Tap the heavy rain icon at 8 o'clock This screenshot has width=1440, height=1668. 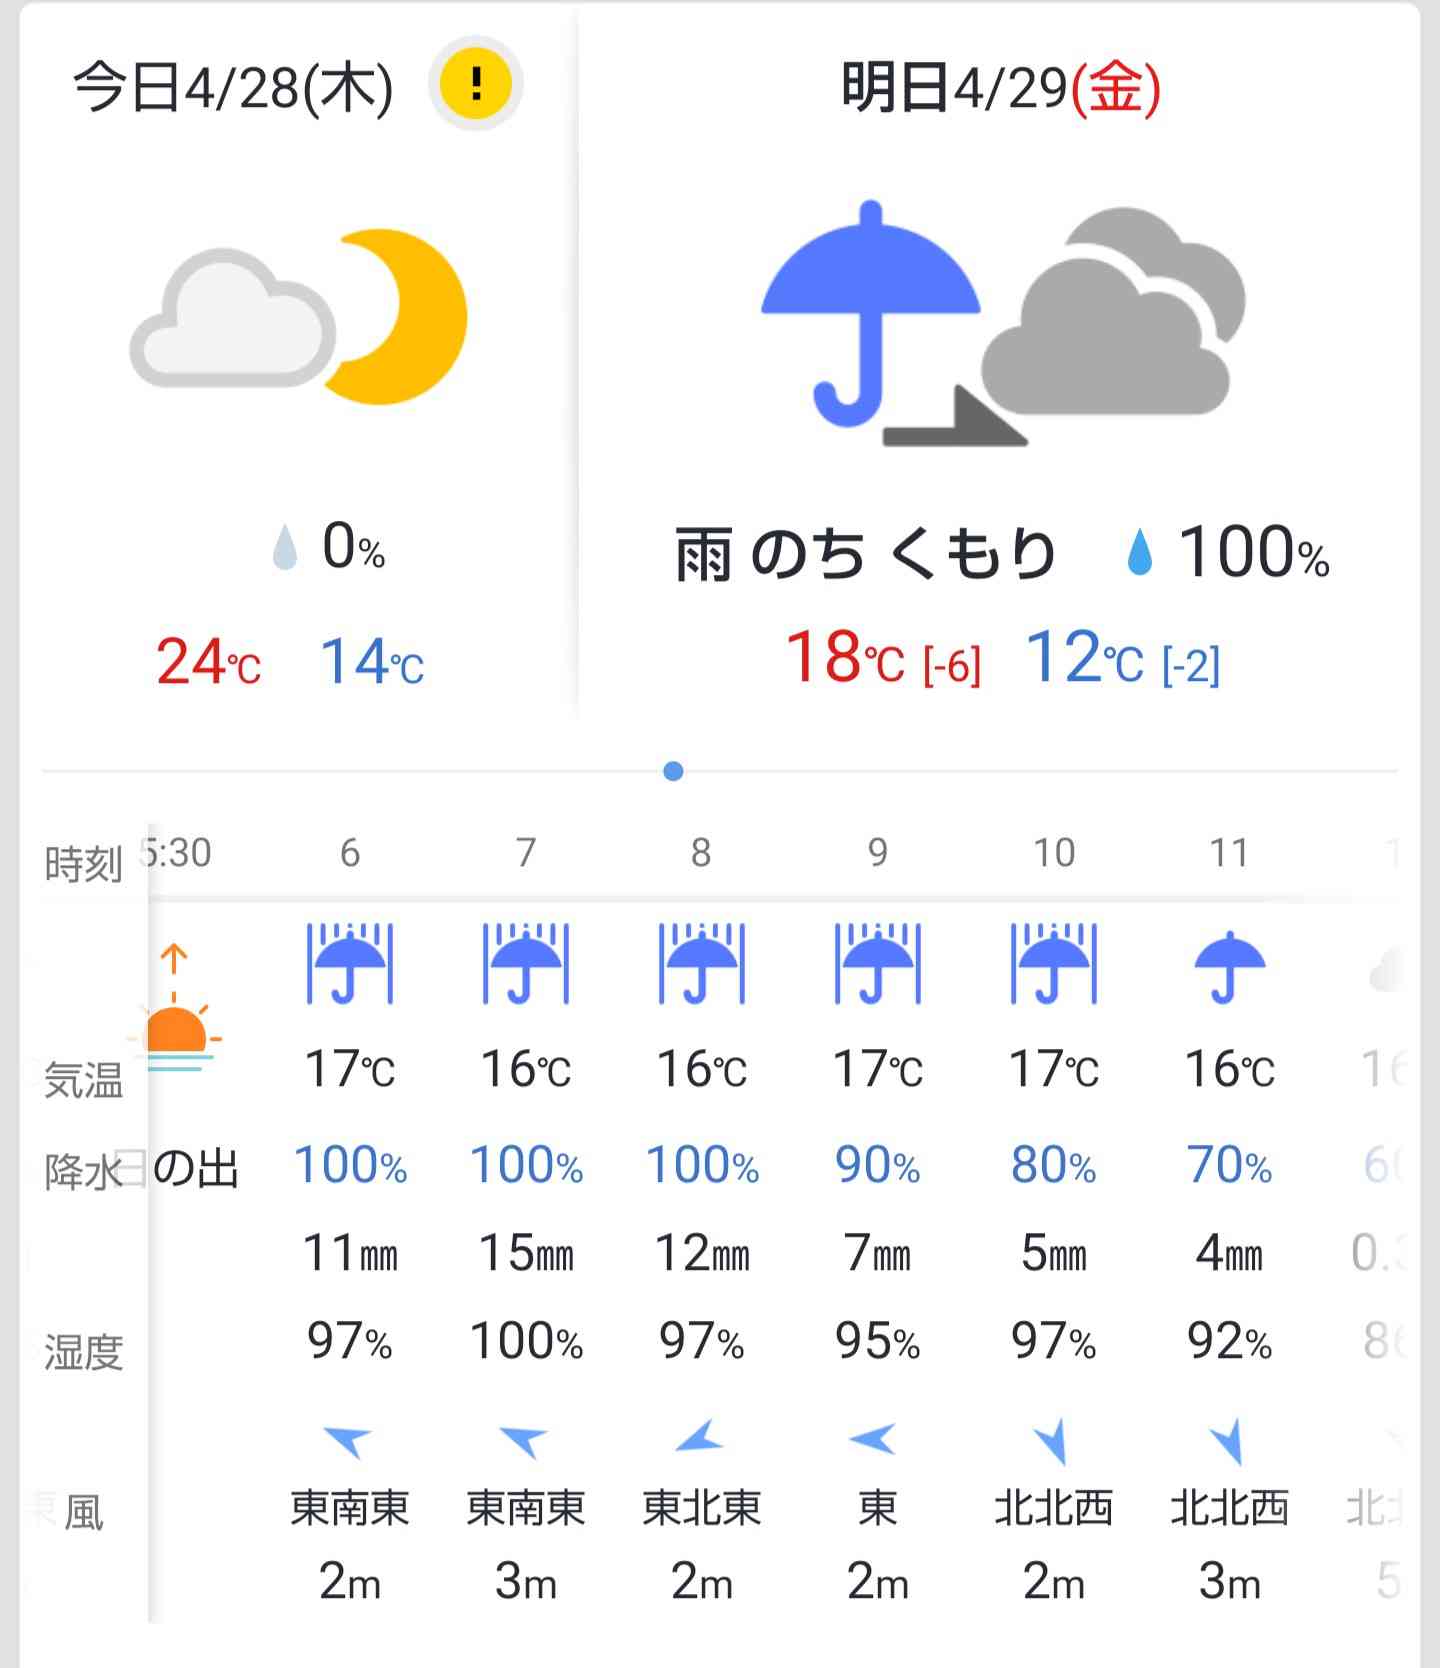tap(702, 964)
